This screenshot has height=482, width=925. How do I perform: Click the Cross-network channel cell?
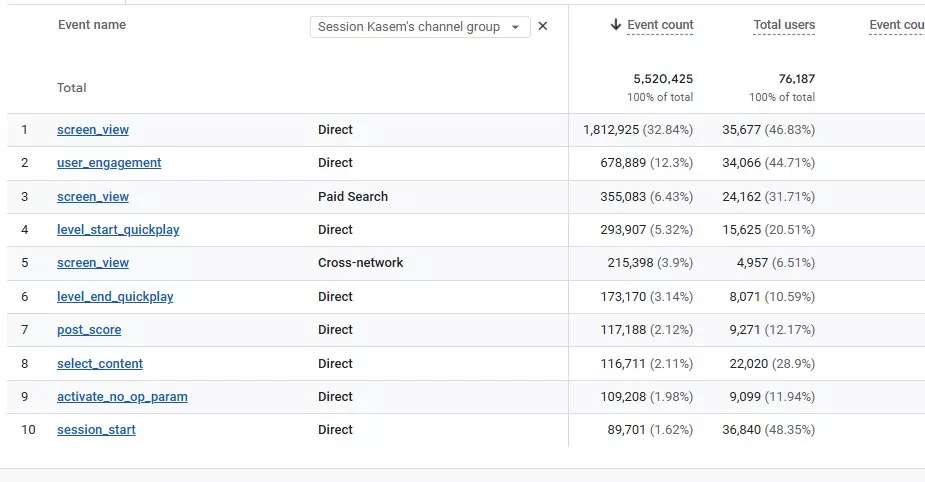click(x=361, y=263)
